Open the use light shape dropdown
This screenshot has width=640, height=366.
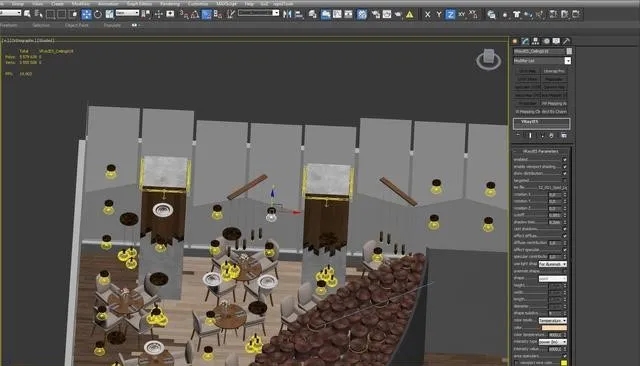[x=553, y=264]
